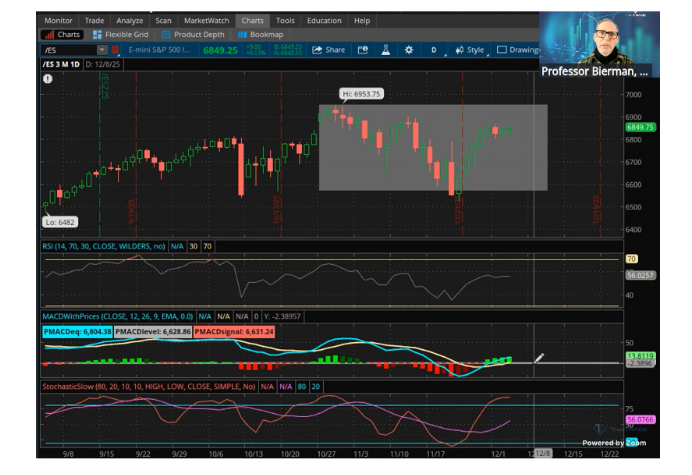Click the exclamation alert icon on chart
This screenshot has height=475, width=692.
coord(48,78)
